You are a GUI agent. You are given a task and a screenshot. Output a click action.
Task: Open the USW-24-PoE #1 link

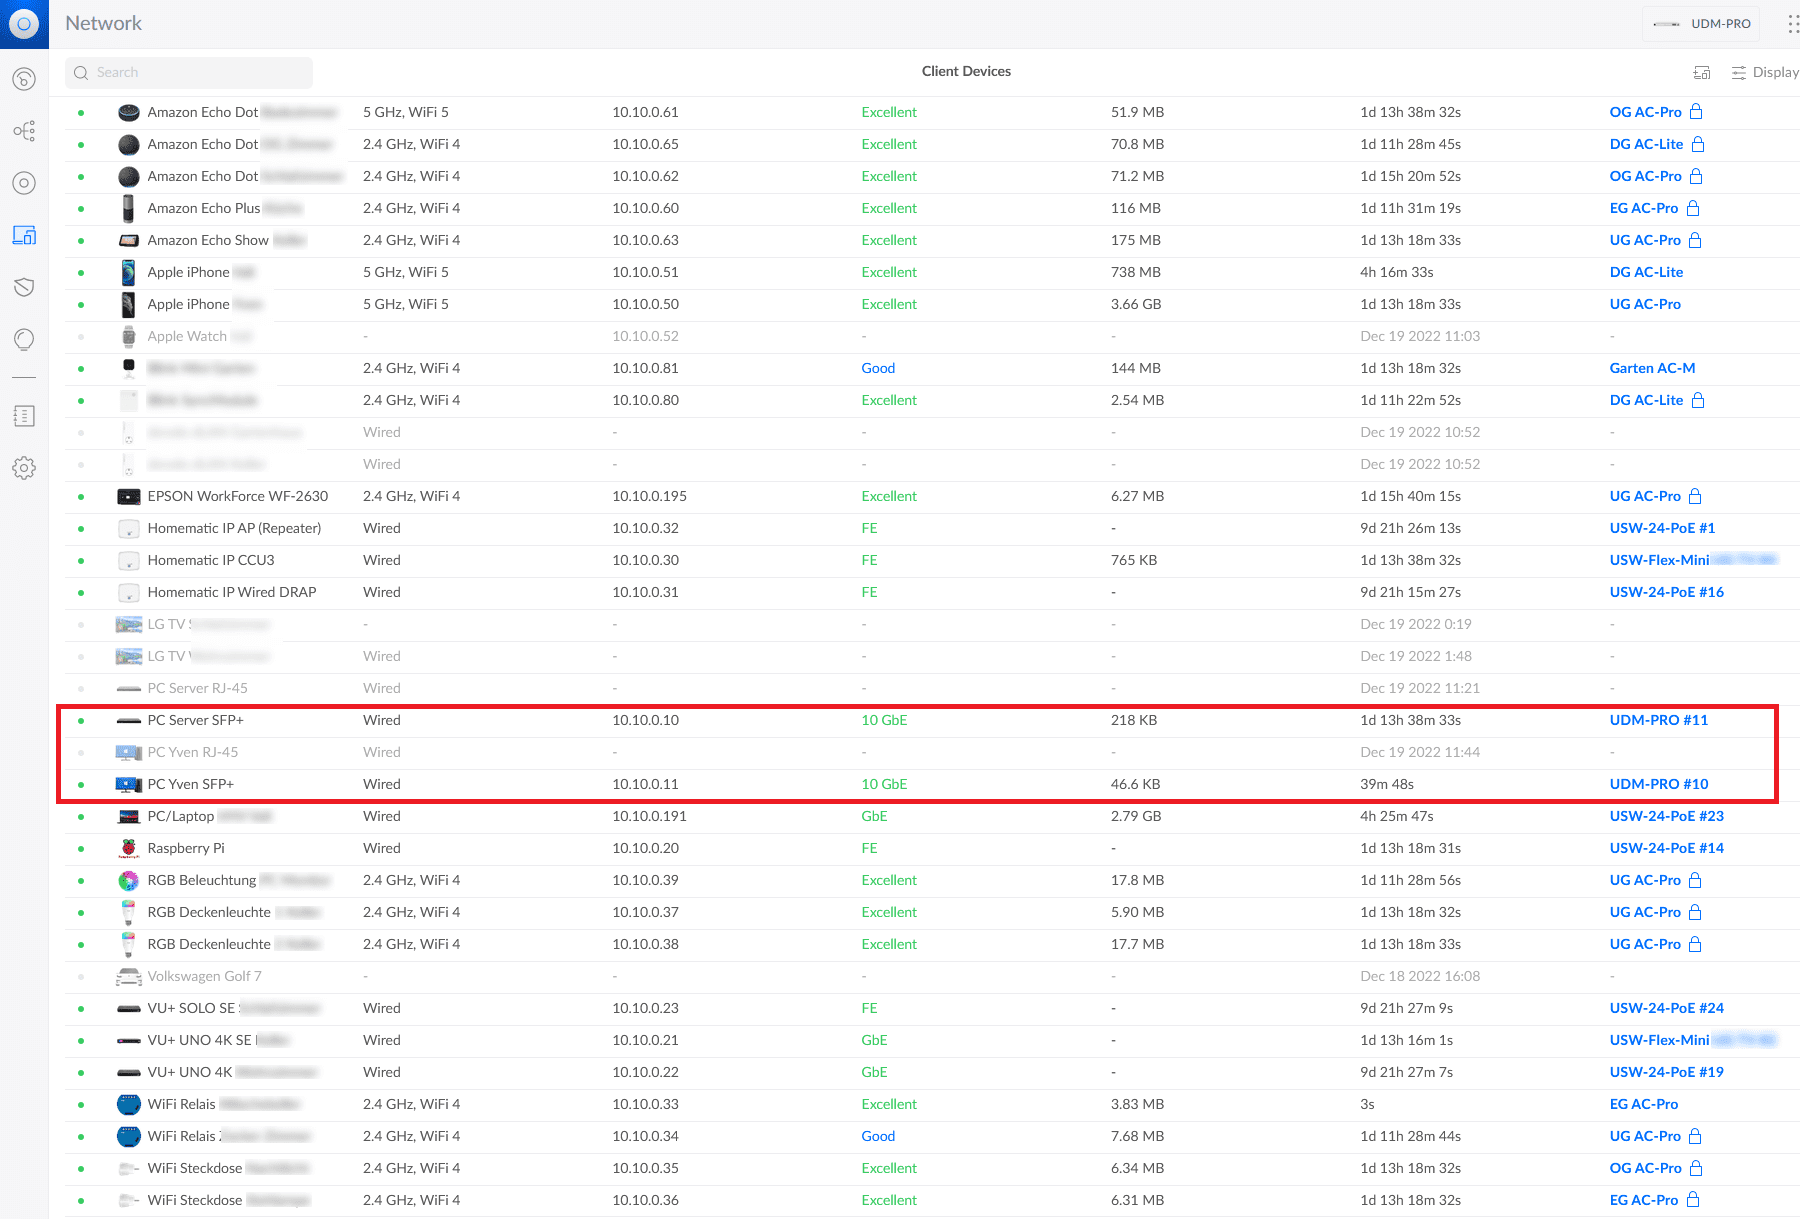point(1662,528)
